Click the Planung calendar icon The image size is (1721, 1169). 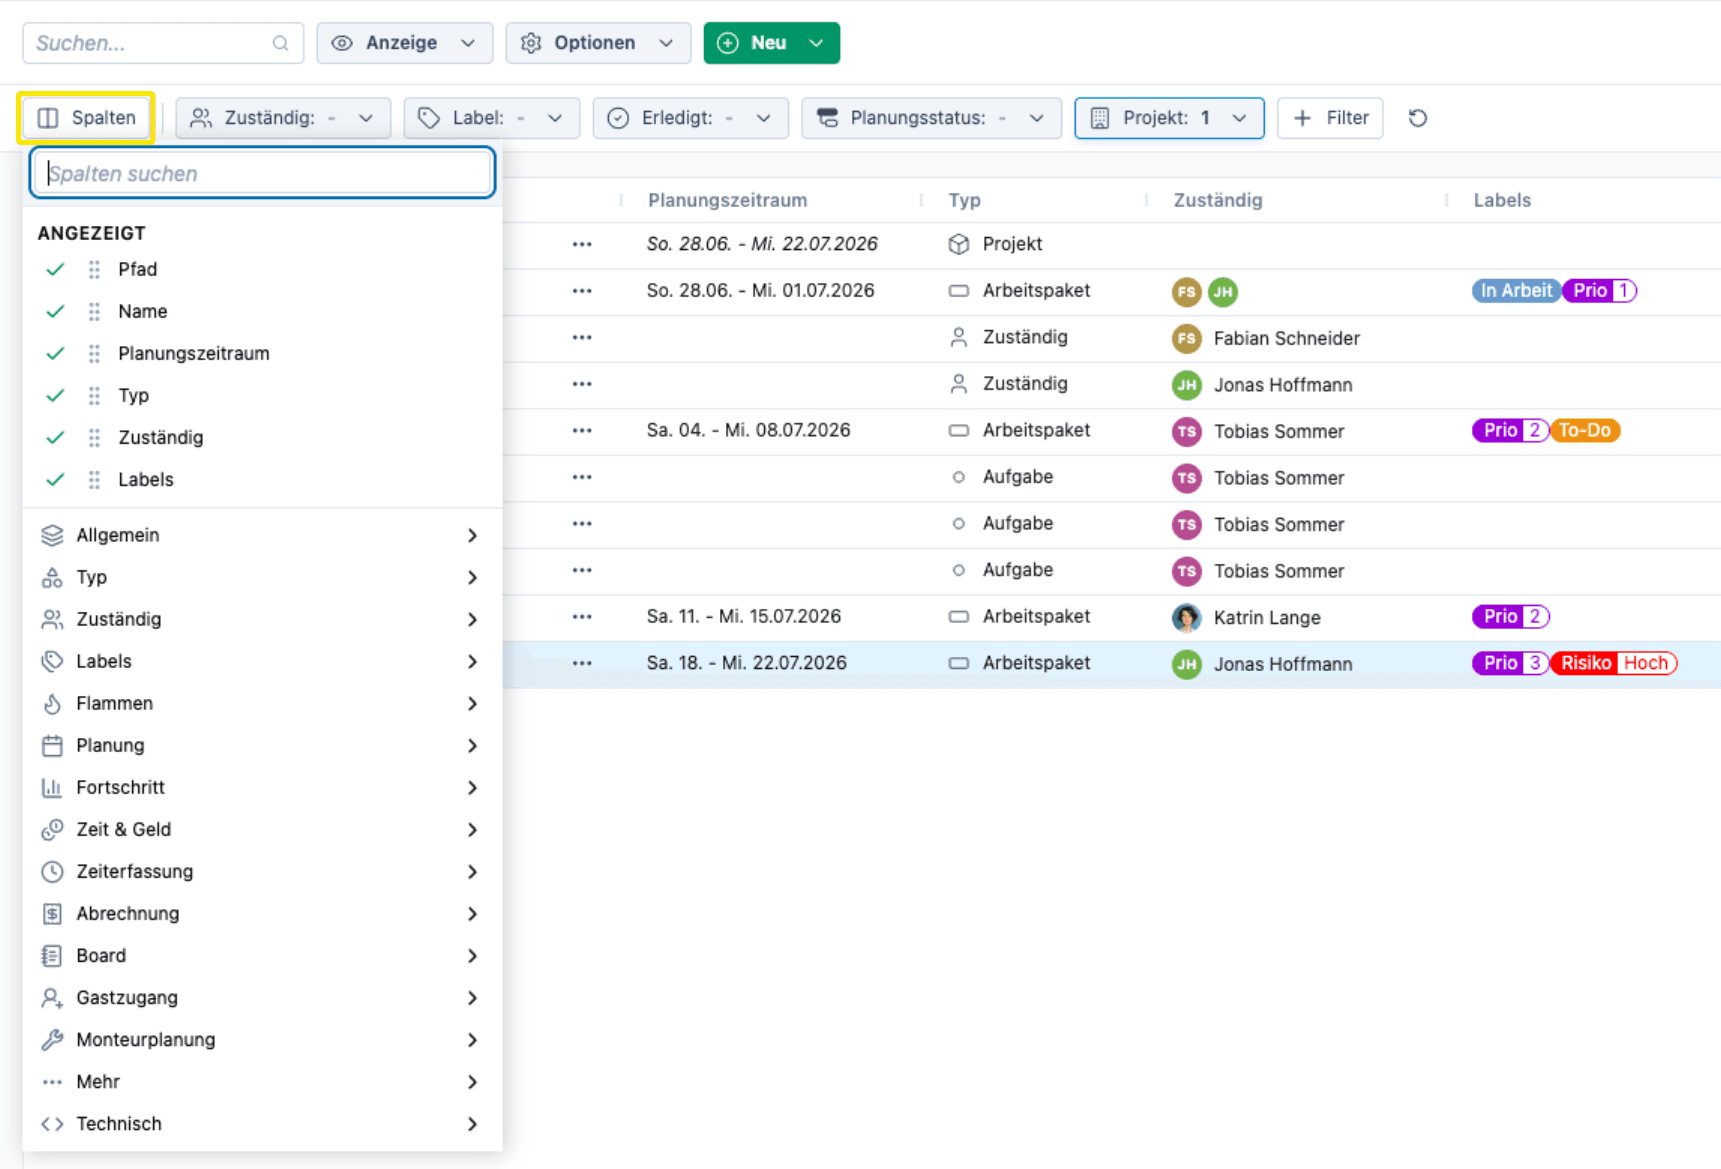[x=52, y=745]
